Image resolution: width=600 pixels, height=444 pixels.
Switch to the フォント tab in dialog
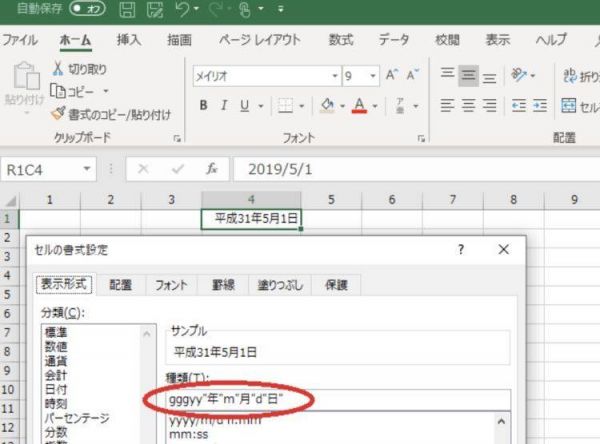pos(170,285)
